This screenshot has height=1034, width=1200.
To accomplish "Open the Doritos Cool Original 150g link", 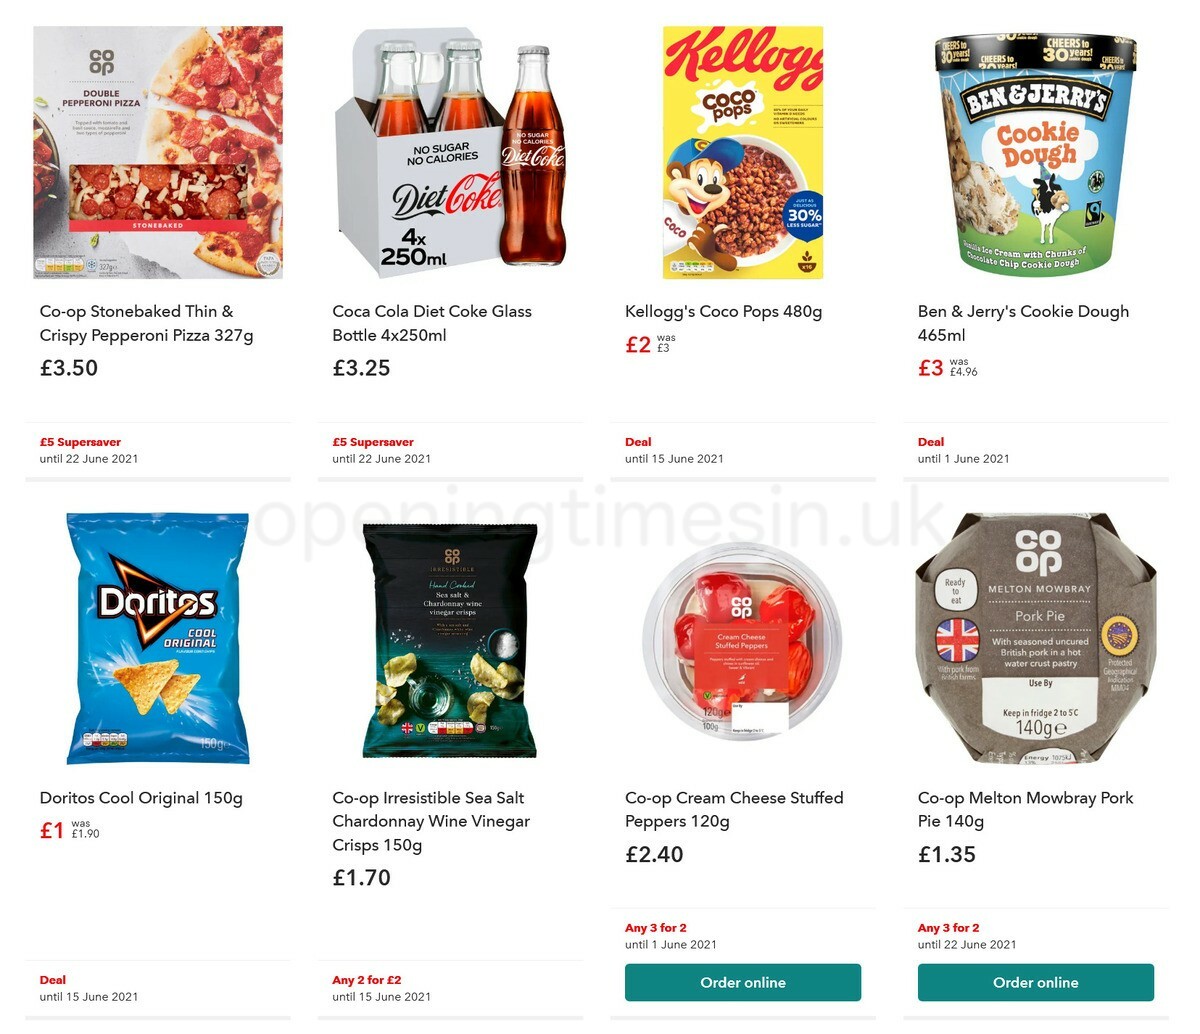I will tap(141, 797).
